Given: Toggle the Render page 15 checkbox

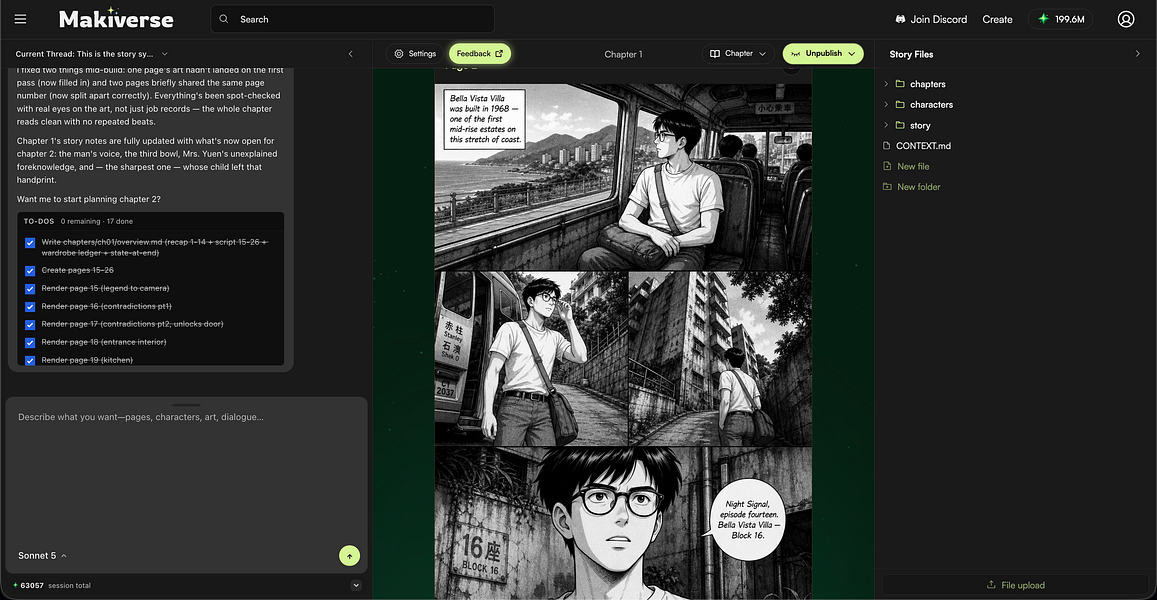Looking at the screenshot, I should [x=30, y=289].
